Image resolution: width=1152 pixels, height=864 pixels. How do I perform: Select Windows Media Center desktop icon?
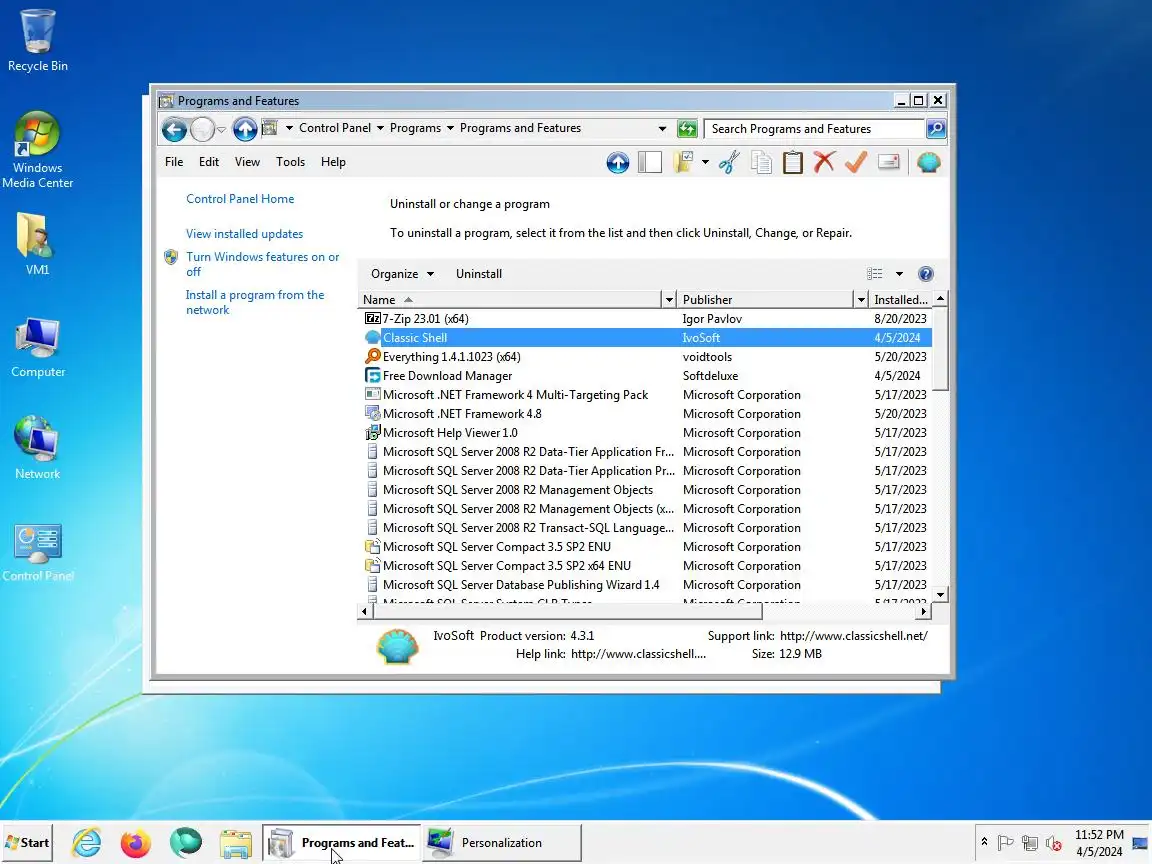click(x=37, y=150)
